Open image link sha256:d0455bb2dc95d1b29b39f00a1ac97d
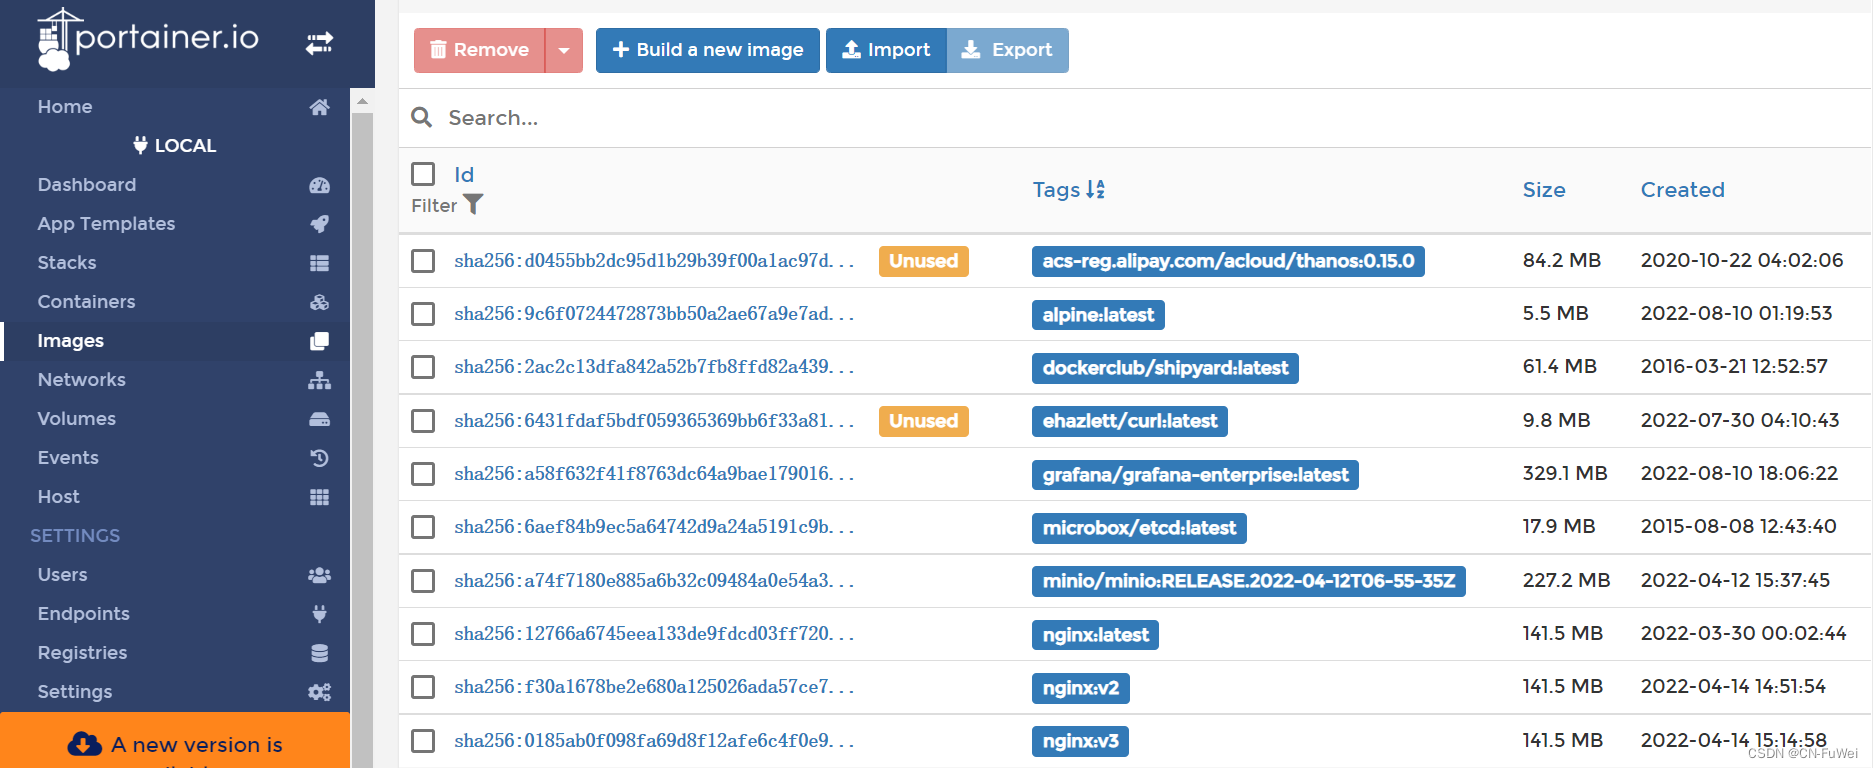The width and height of the screenshot is (1873, 768). 654,261
